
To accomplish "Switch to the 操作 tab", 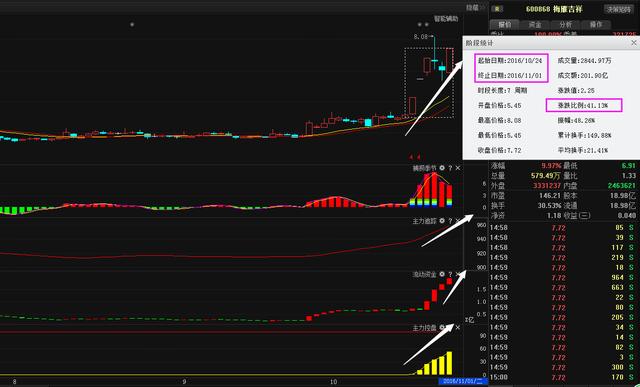I will coord(596,24).
